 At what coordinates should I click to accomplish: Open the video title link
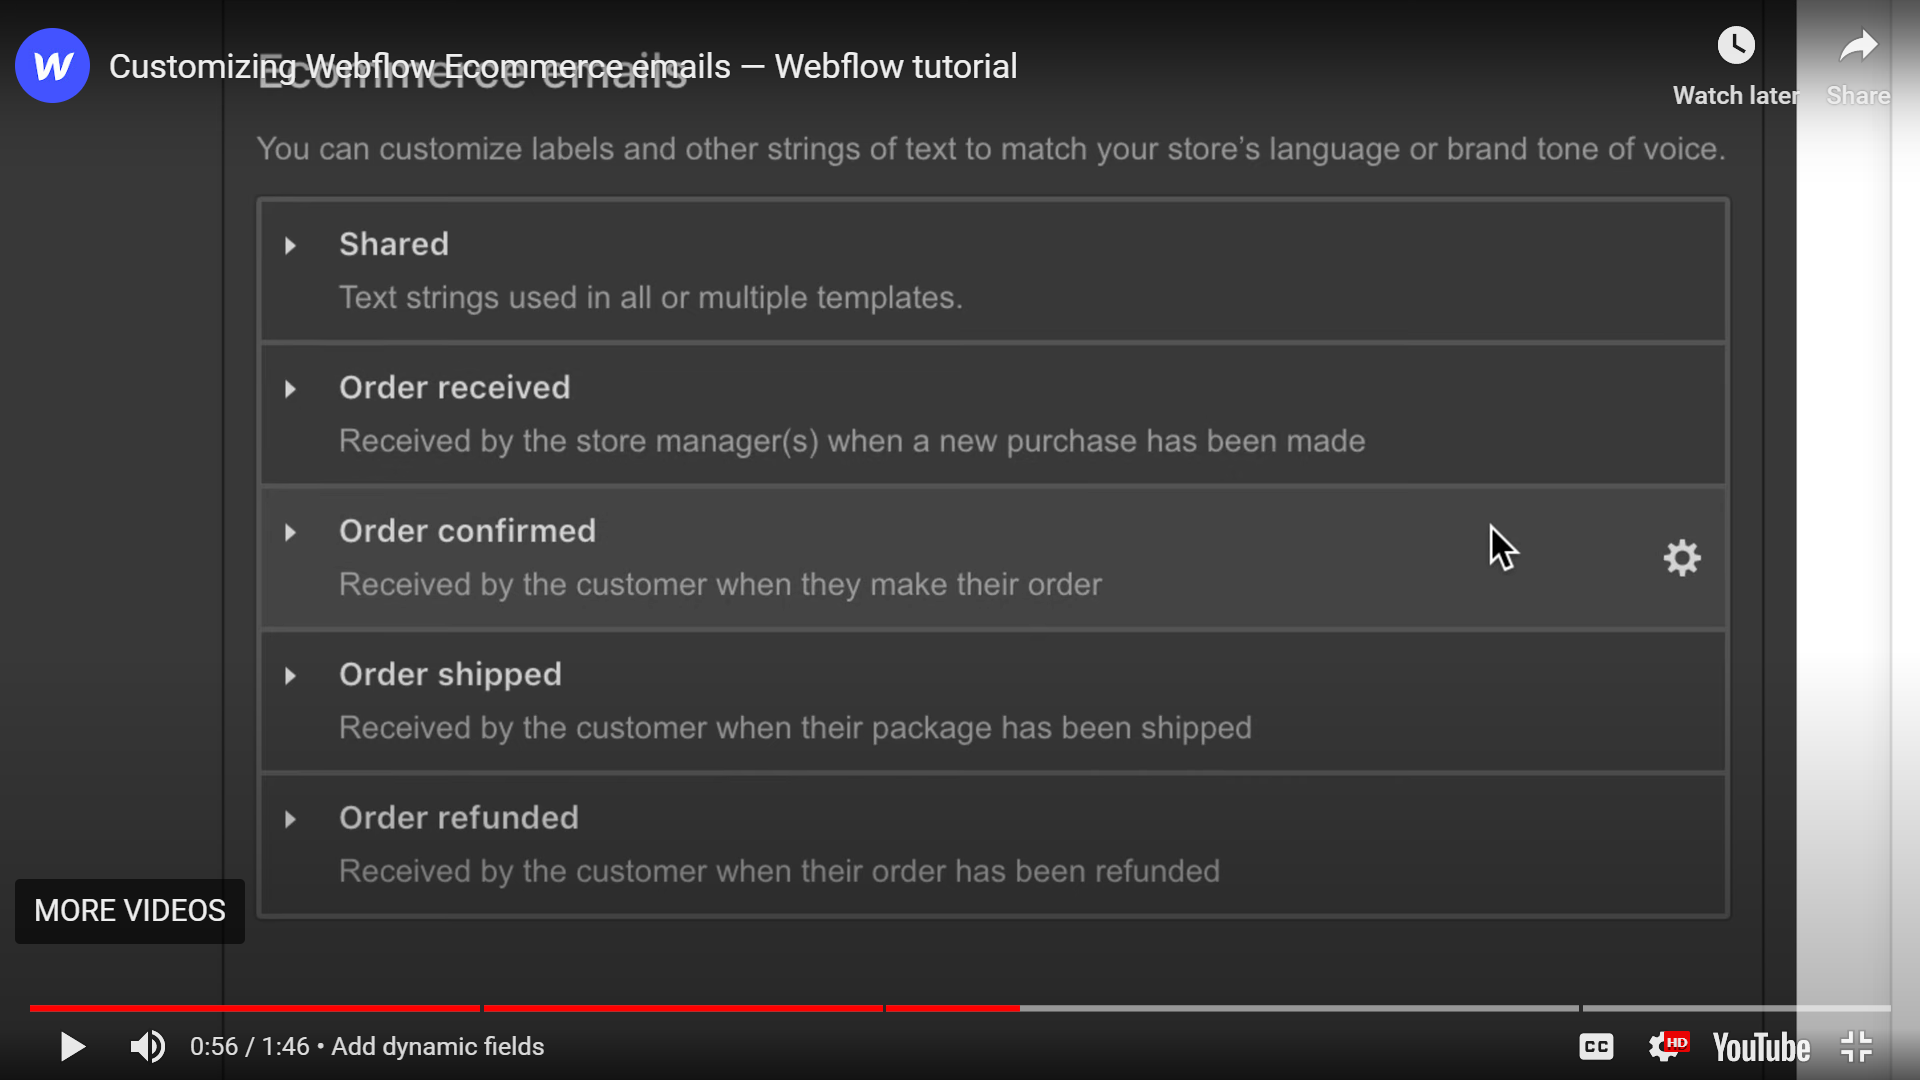coord(563,66)
